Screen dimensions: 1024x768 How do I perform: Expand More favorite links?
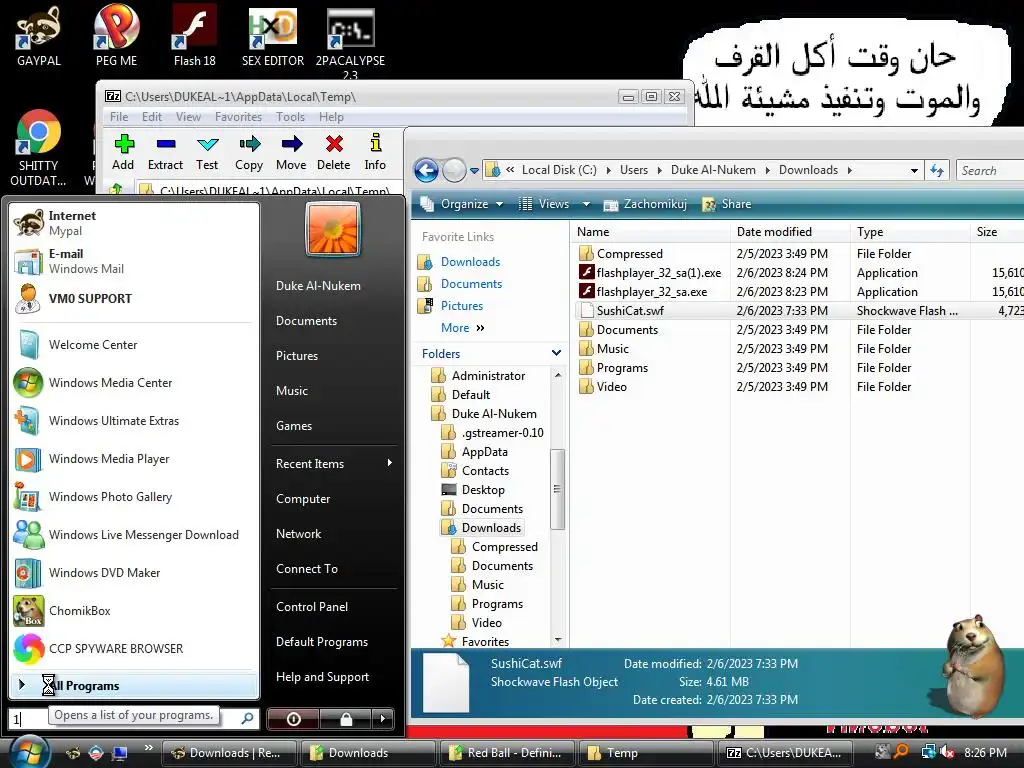[464, 328]
